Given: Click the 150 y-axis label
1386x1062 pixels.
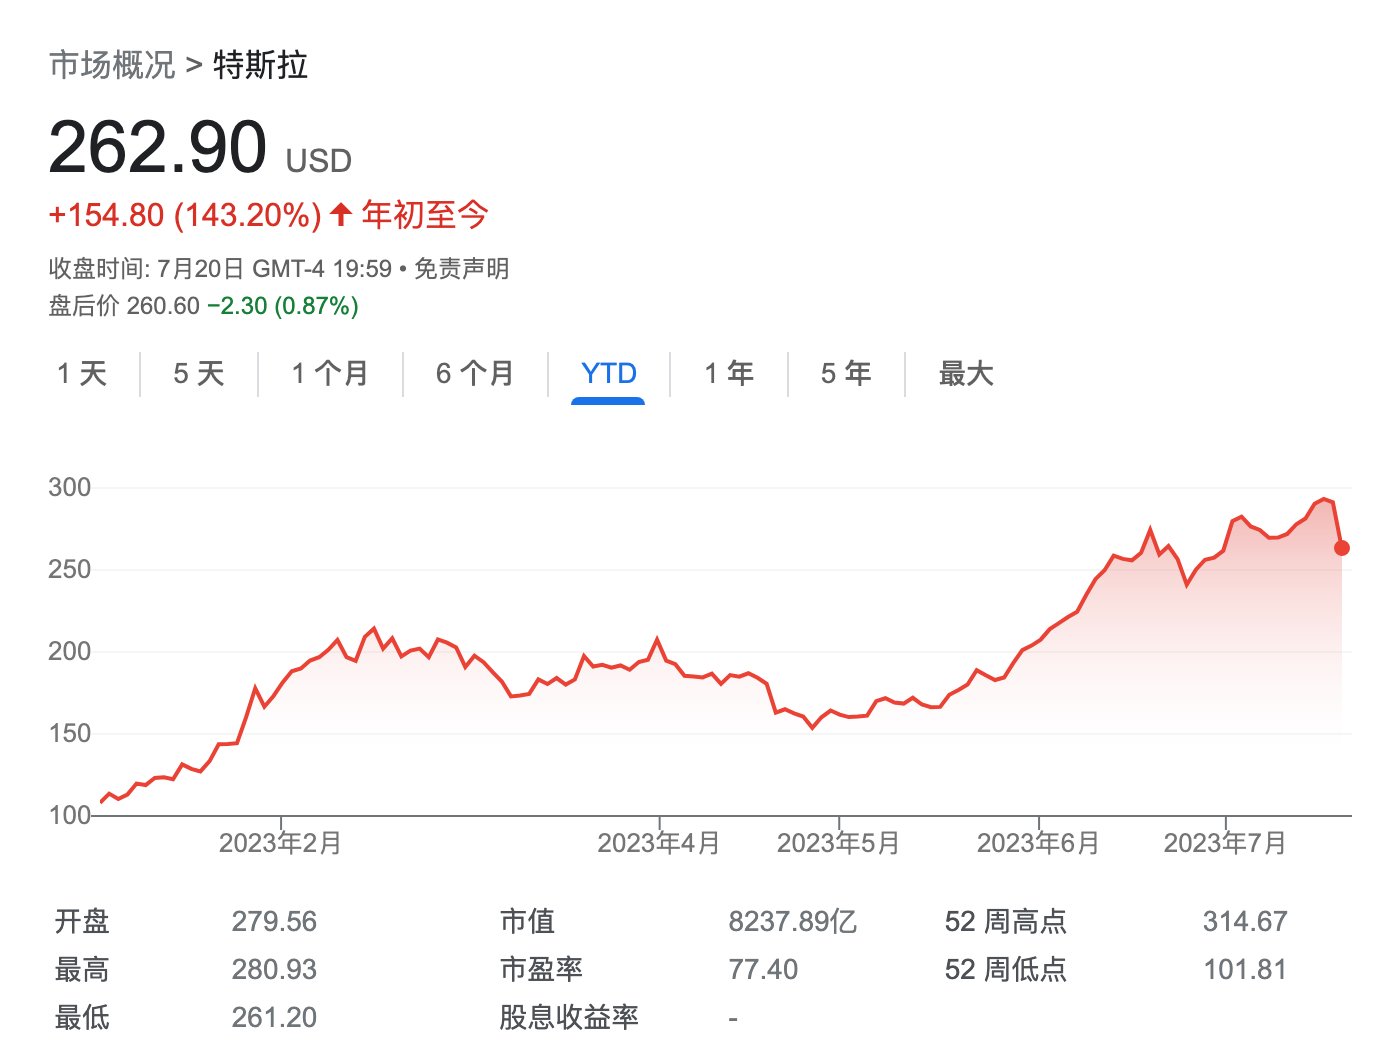Looking at the screenshot, I should (x=69, y=734).
